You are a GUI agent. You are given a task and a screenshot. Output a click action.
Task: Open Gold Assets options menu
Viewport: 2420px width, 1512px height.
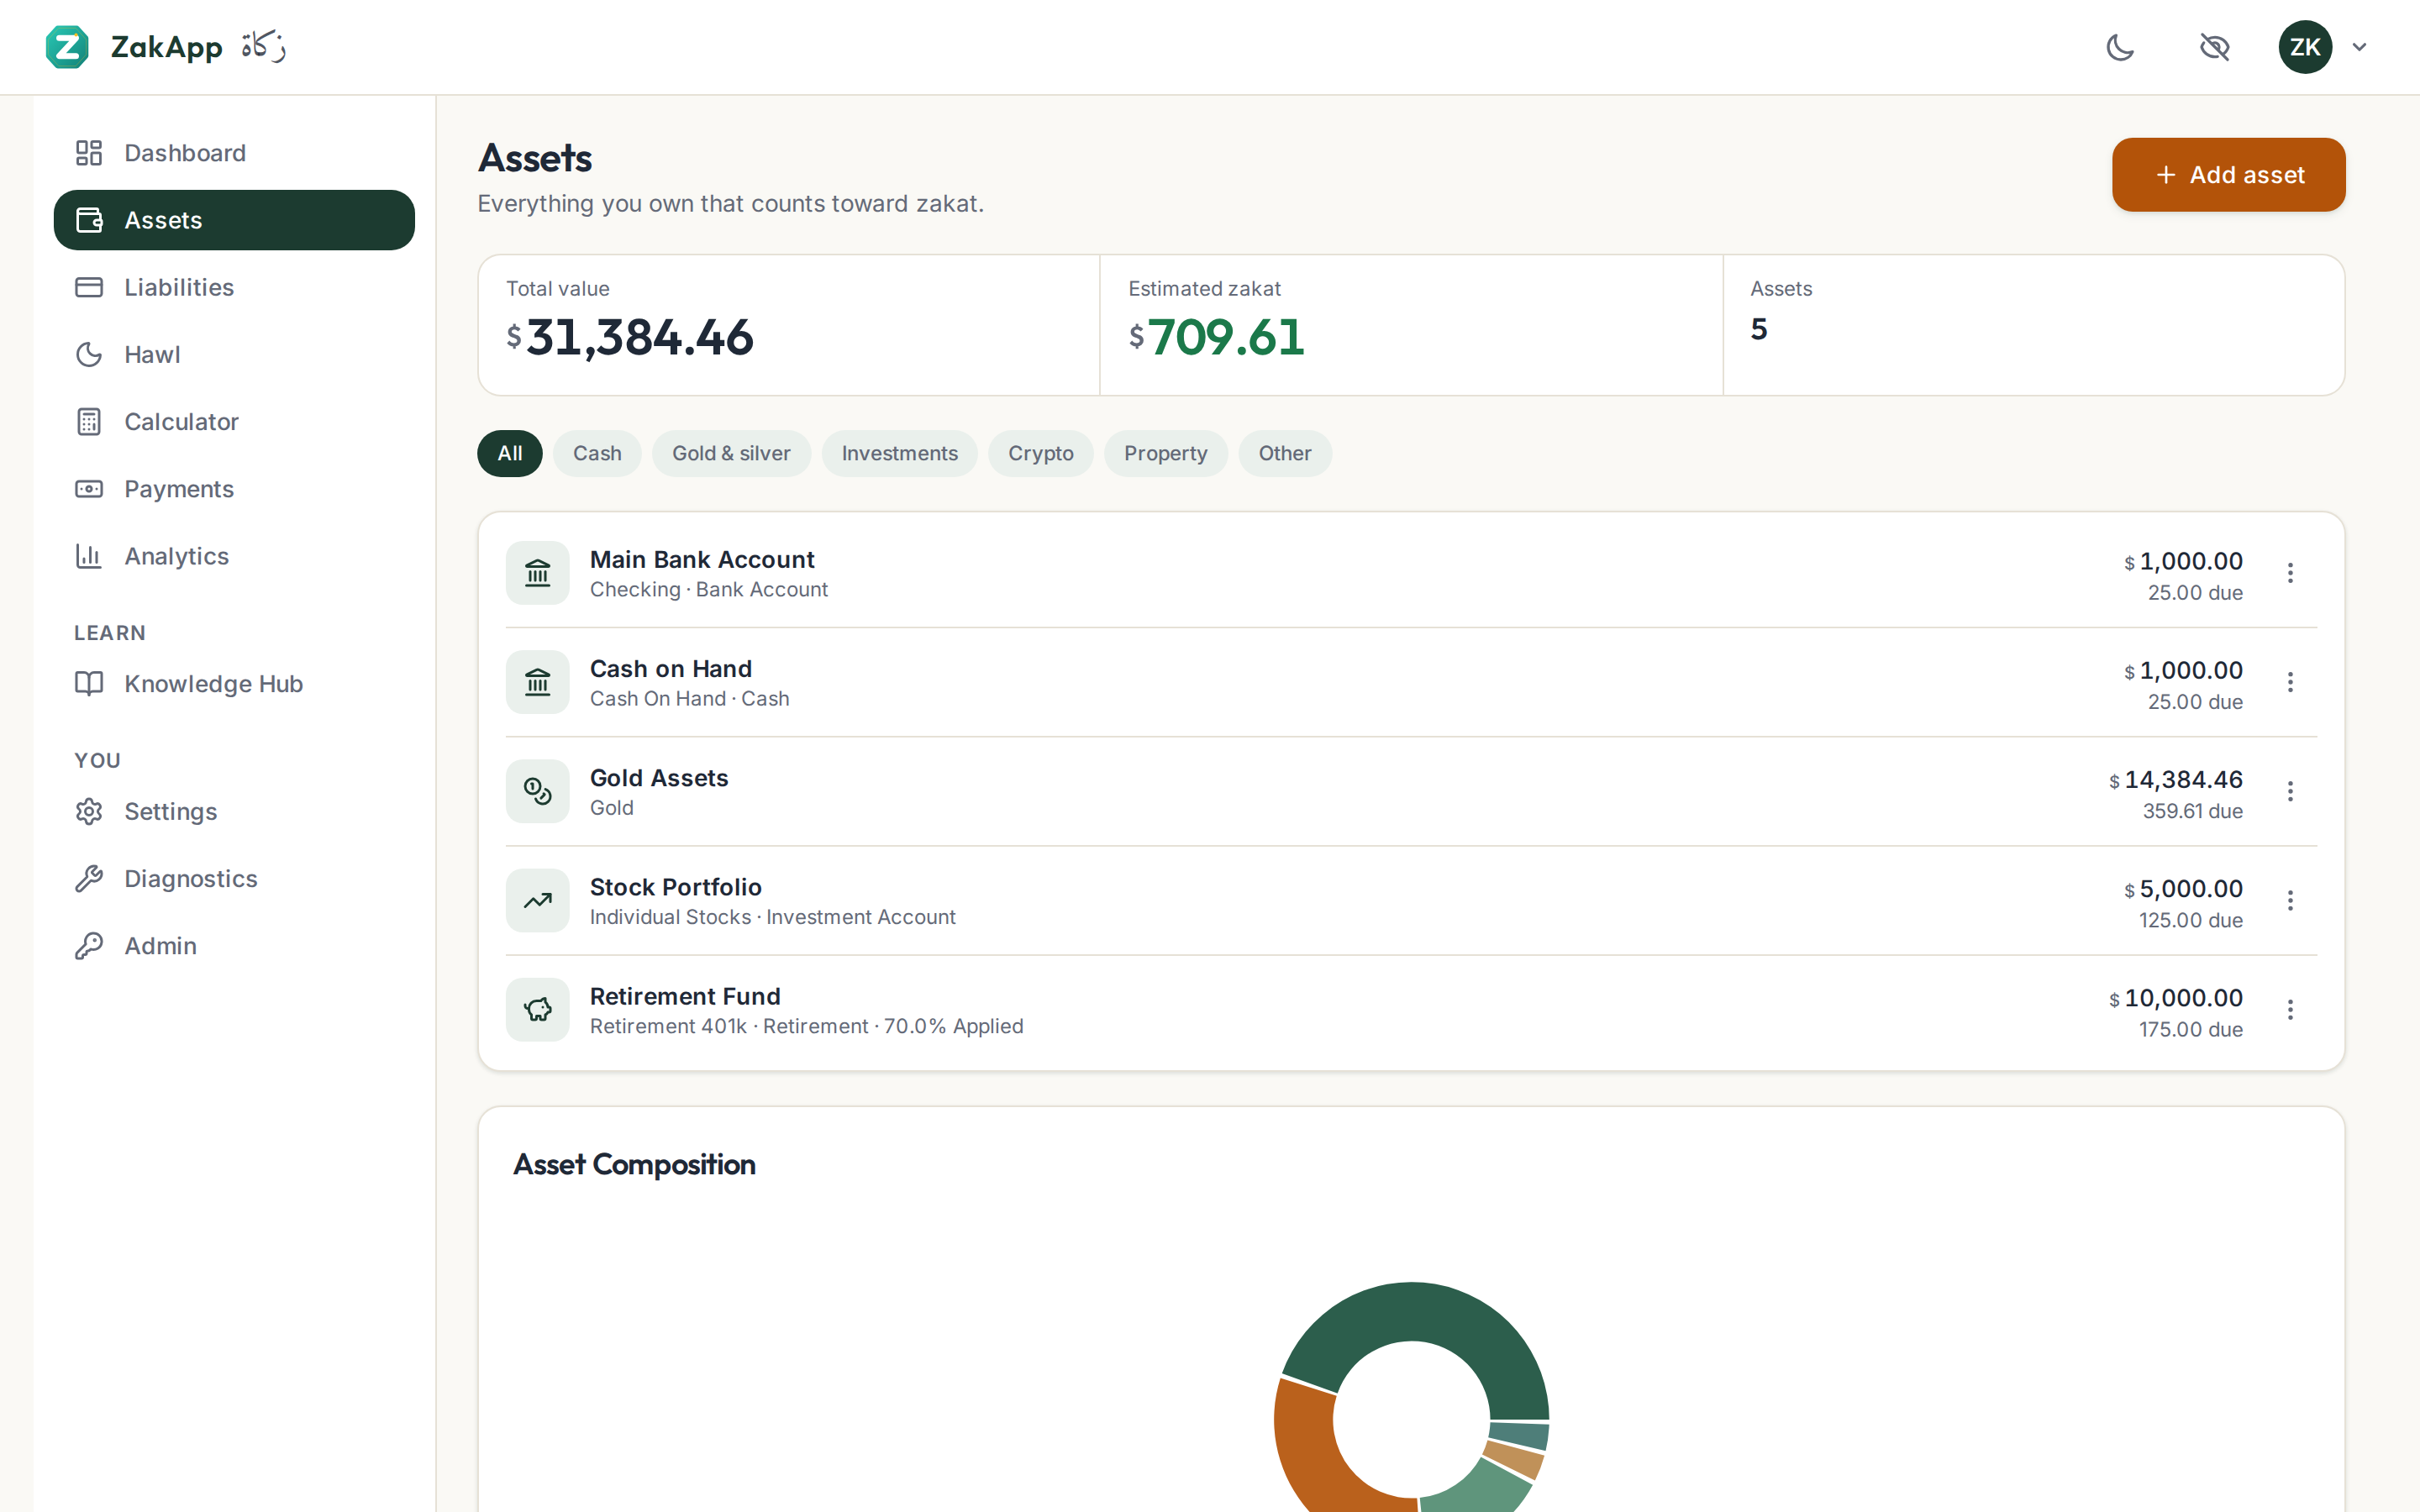[x=2290, y=791]
